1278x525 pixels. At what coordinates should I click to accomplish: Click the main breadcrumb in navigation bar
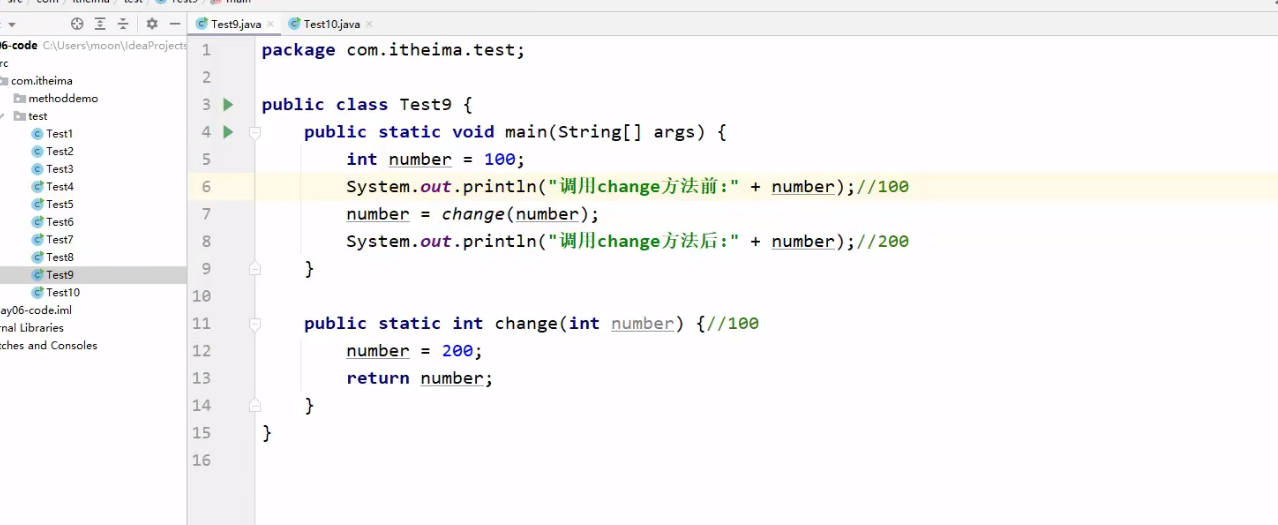click(x=238, y=2)
